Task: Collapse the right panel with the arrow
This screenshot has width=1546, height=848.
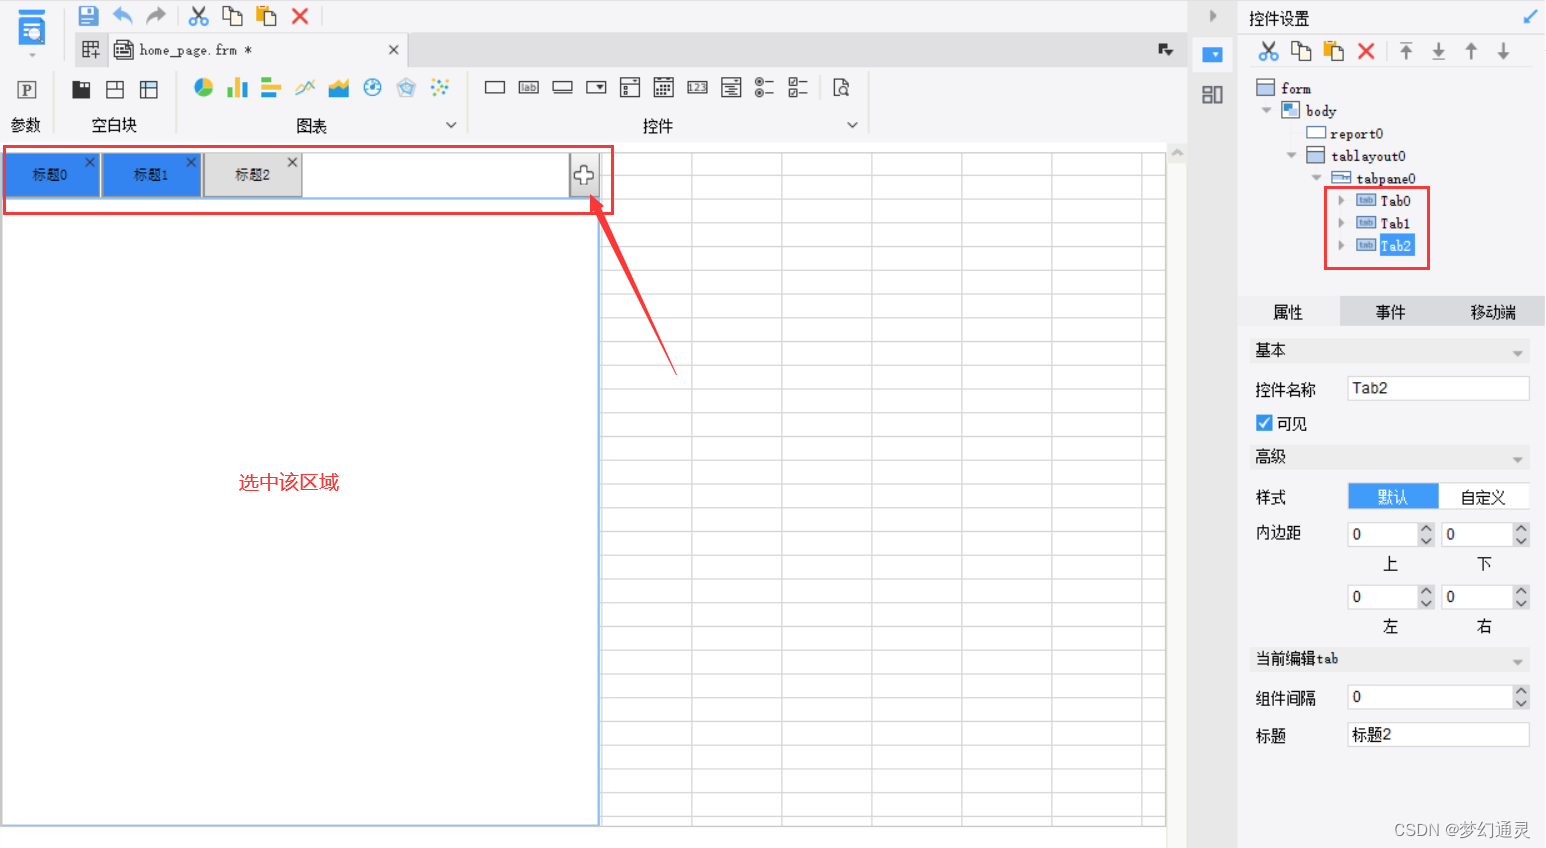Action: pyautogui.click(x=1213, y=16)
